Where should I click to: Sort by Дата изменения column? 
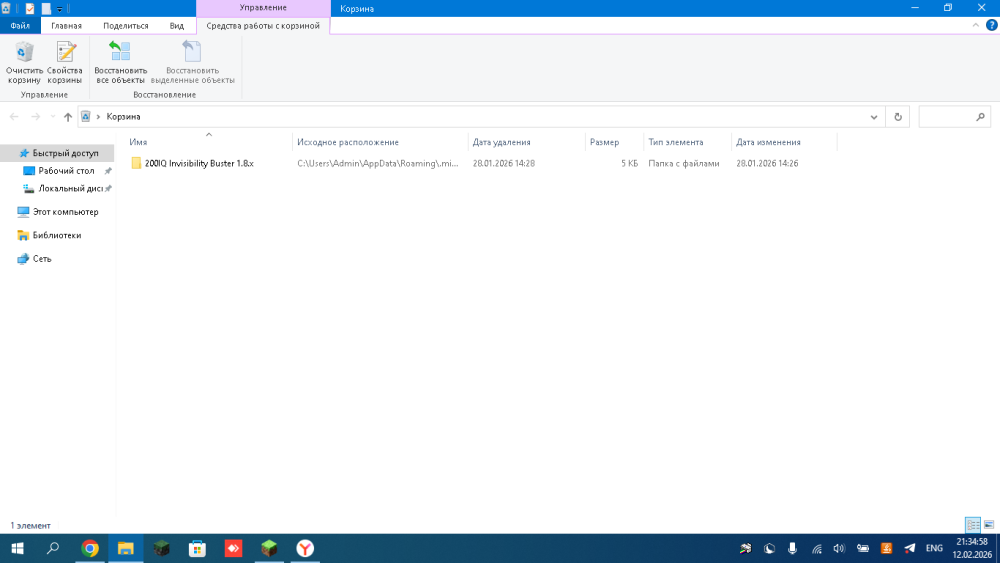(x=784, y=142)
